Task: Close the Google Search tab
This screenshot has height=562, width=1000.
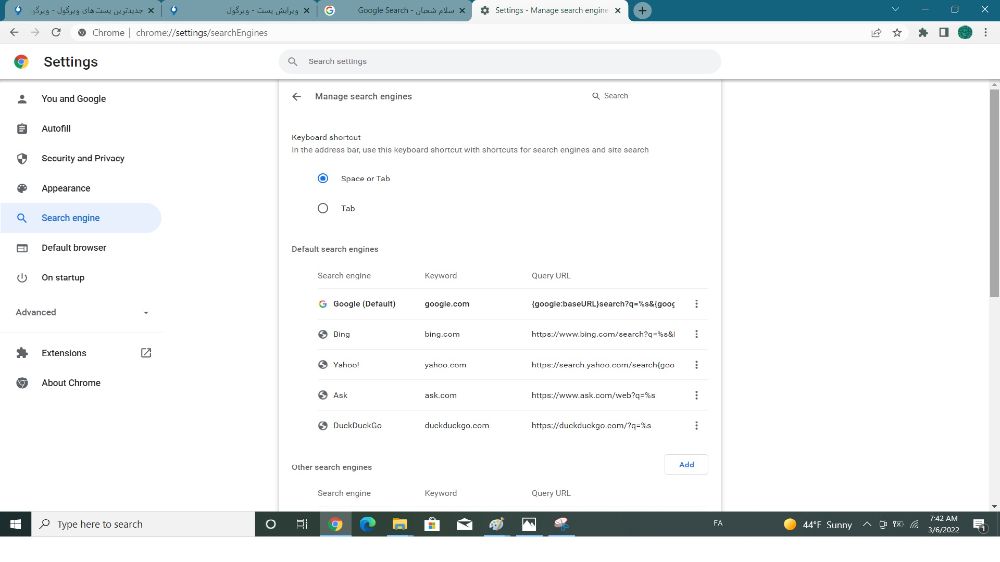Action: pos(462,10)
